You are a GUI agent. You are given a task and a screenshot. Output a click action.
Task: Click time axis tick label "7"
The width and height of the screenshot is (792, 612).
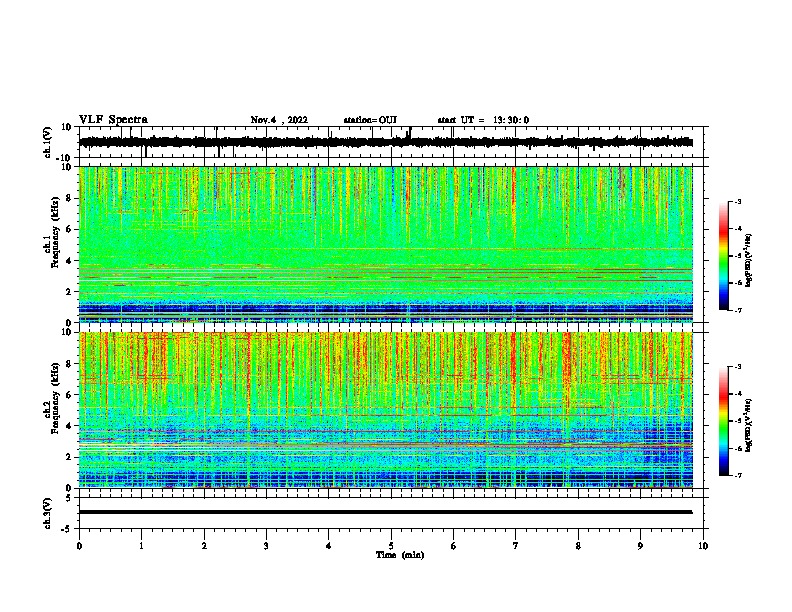click(516, 546)
